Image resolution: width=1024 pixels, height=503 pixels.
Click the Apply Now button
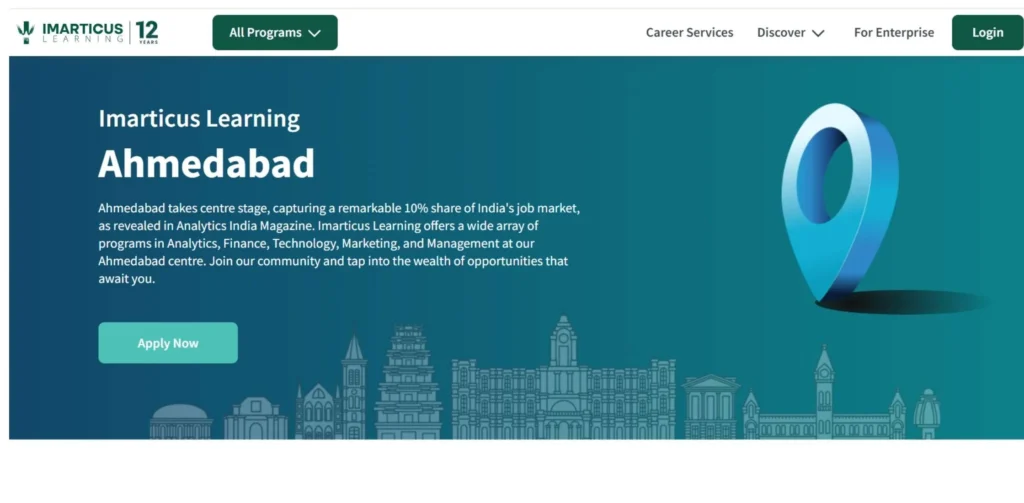(x=168, y=343)
